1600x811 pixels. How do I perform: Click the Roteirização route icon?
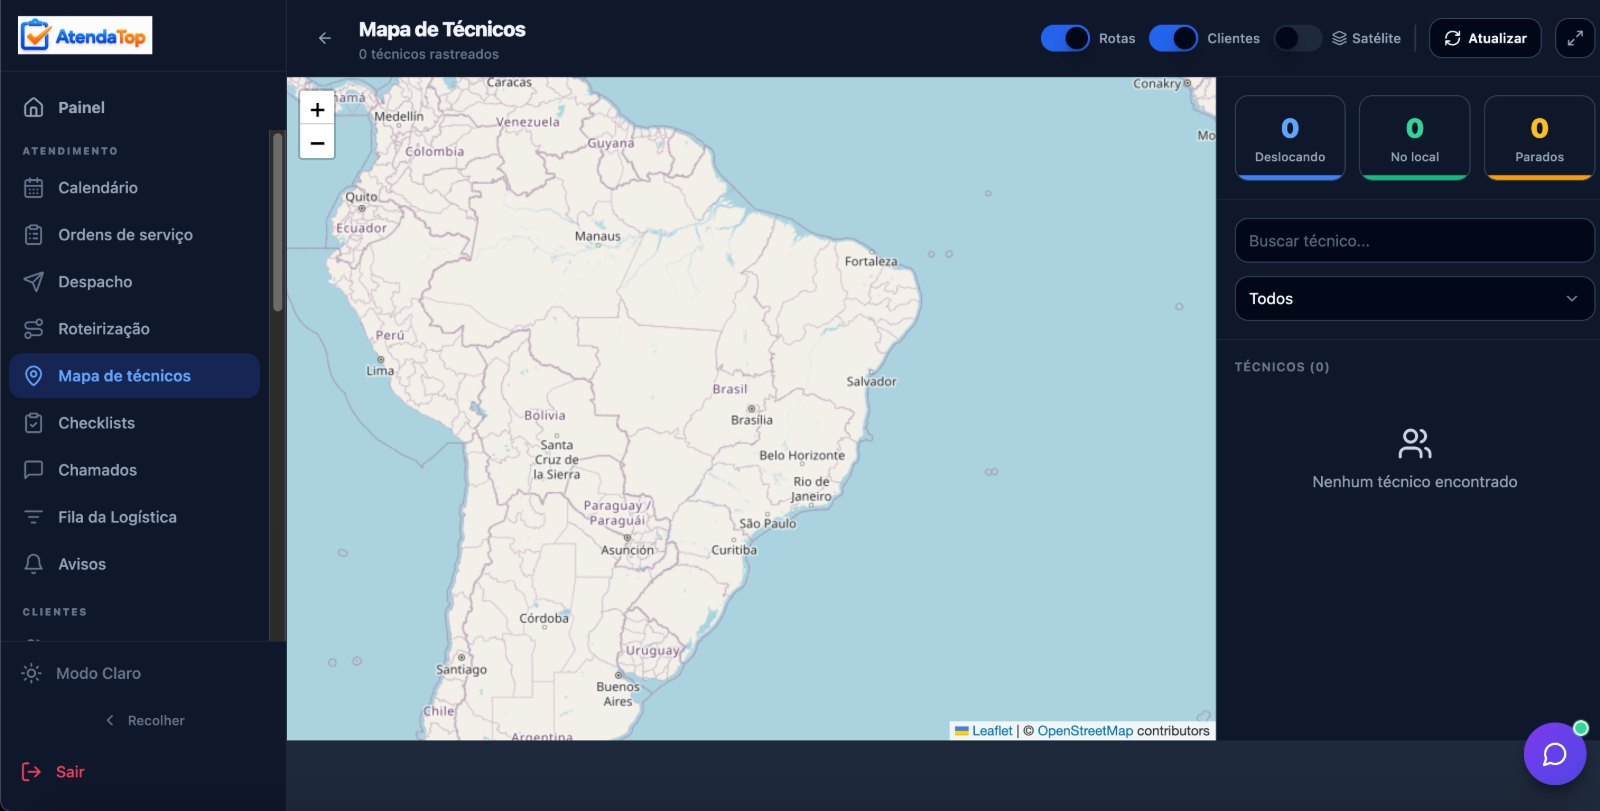[33, 328]
